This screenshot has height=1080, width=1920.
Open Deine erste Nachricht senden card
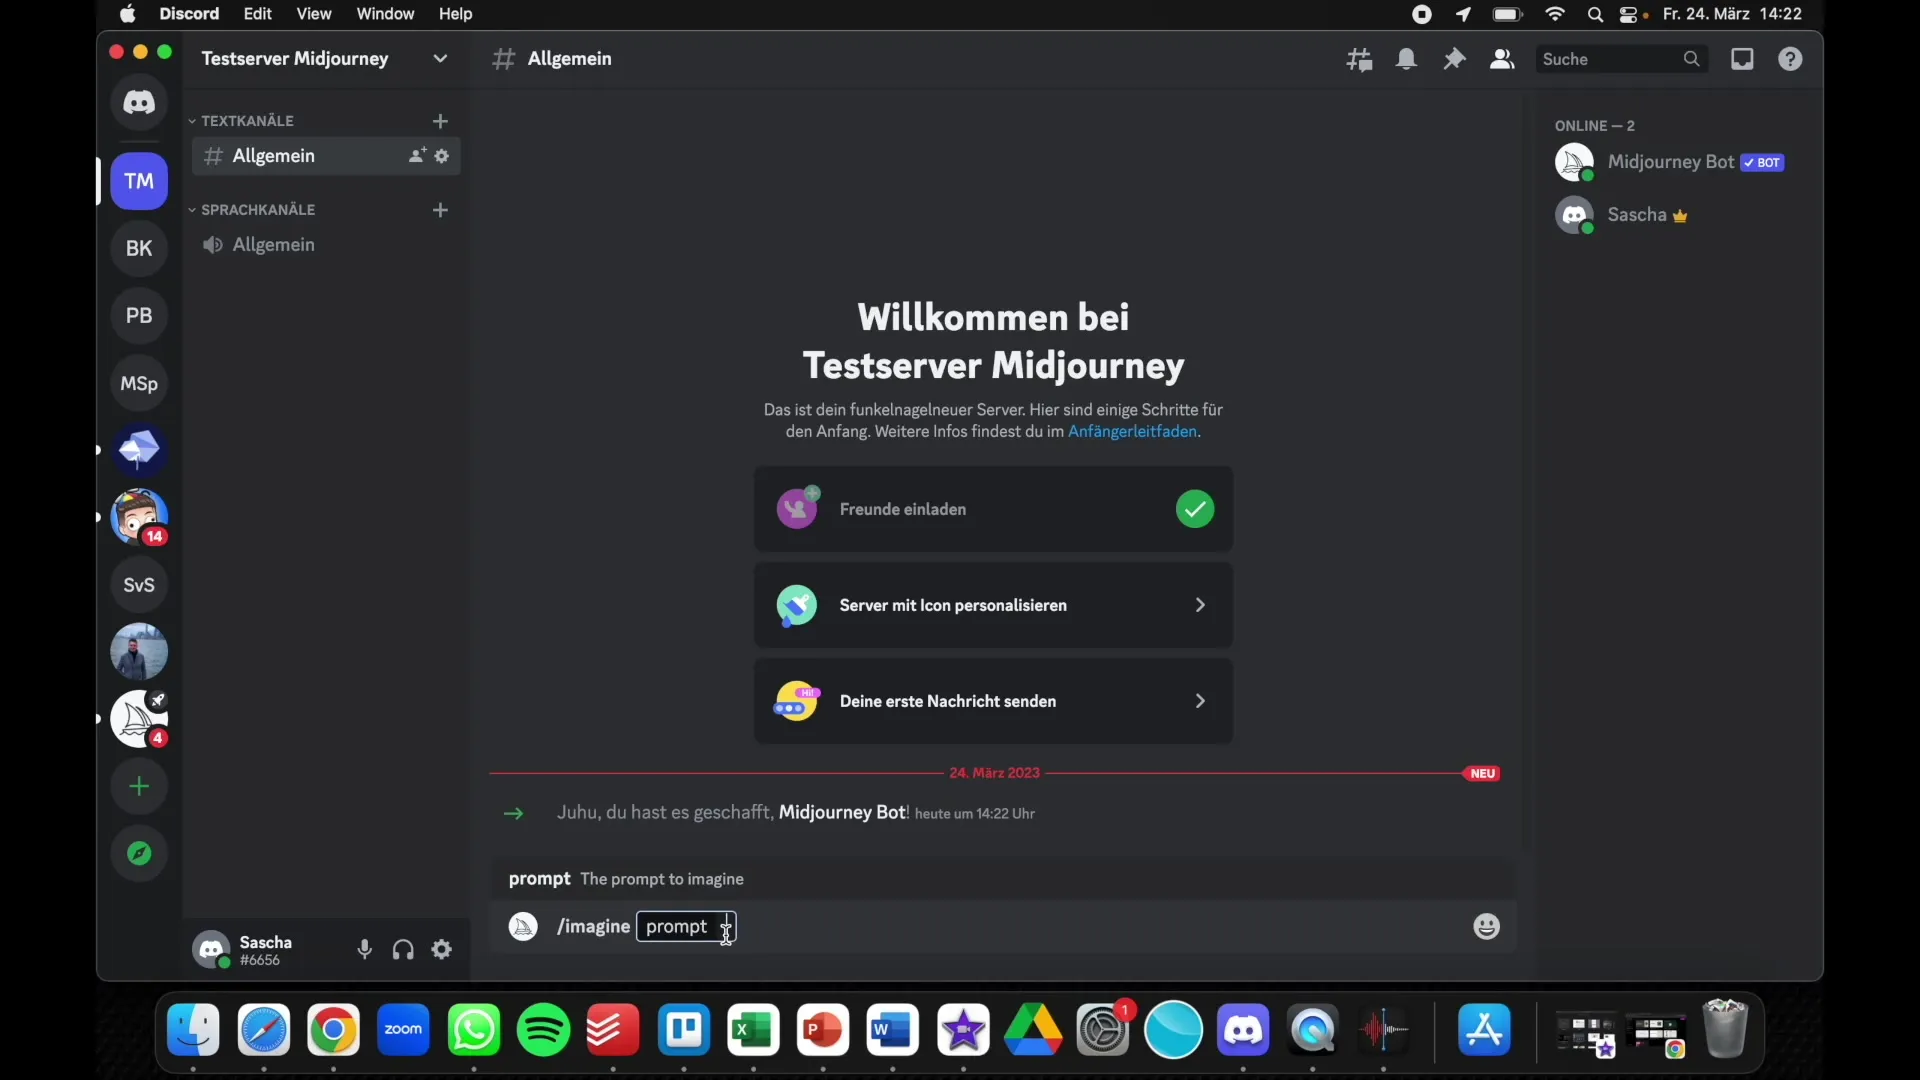click(x=993, y=701)
